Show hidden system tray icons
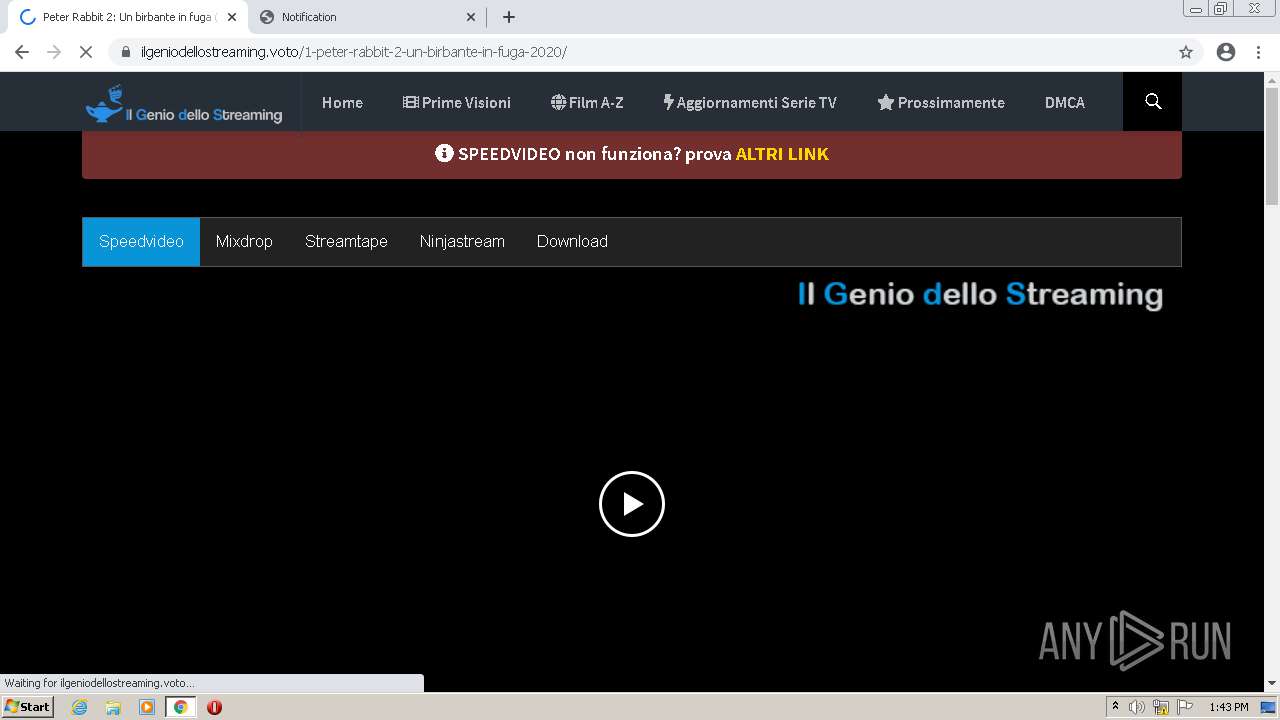 pos(1115,707)
